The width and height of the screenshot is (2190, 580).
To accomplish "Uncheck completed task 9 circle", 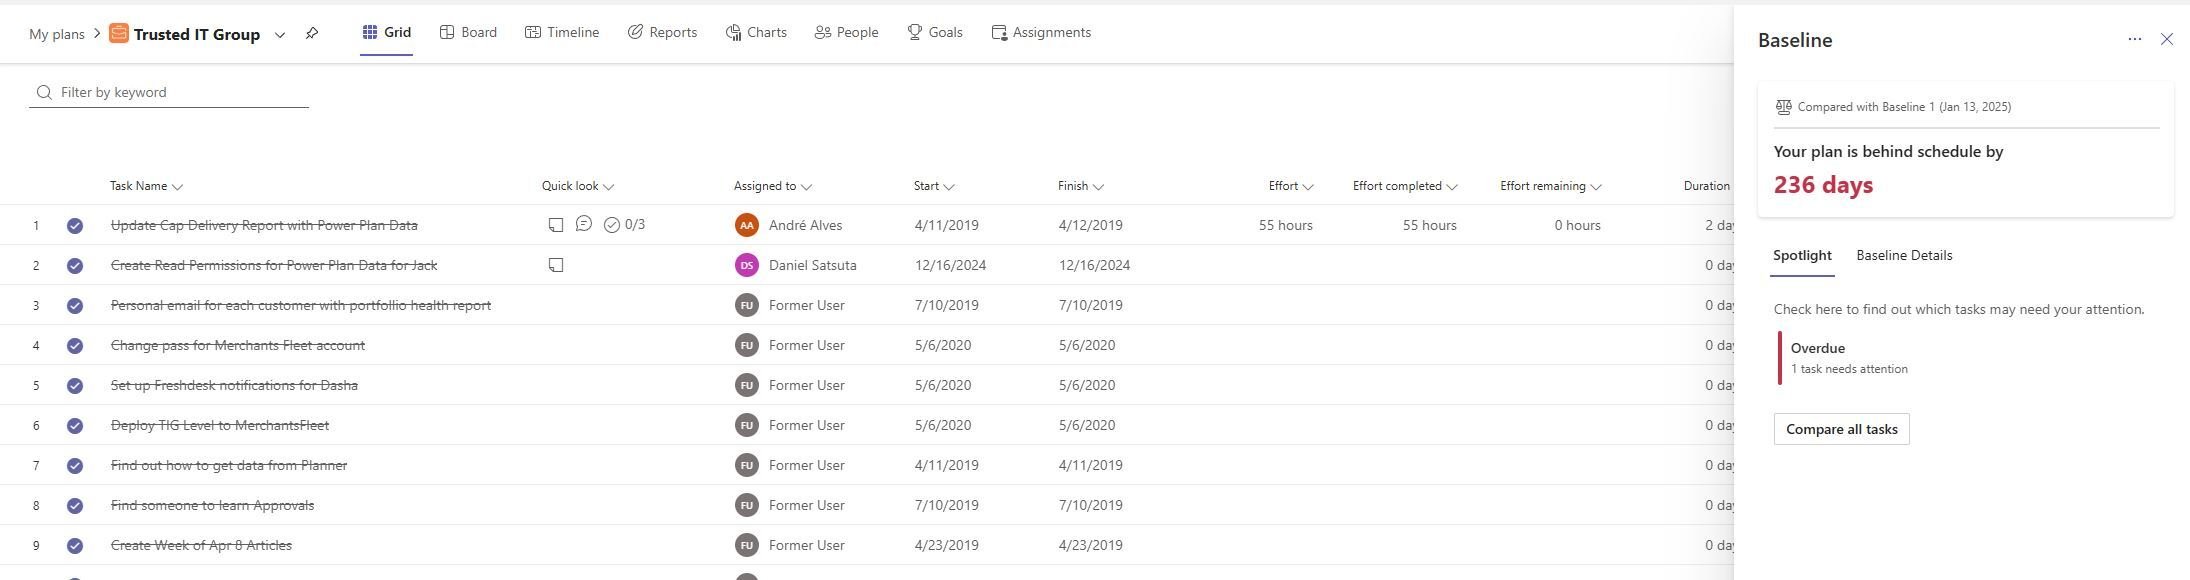I will point(75,546).
